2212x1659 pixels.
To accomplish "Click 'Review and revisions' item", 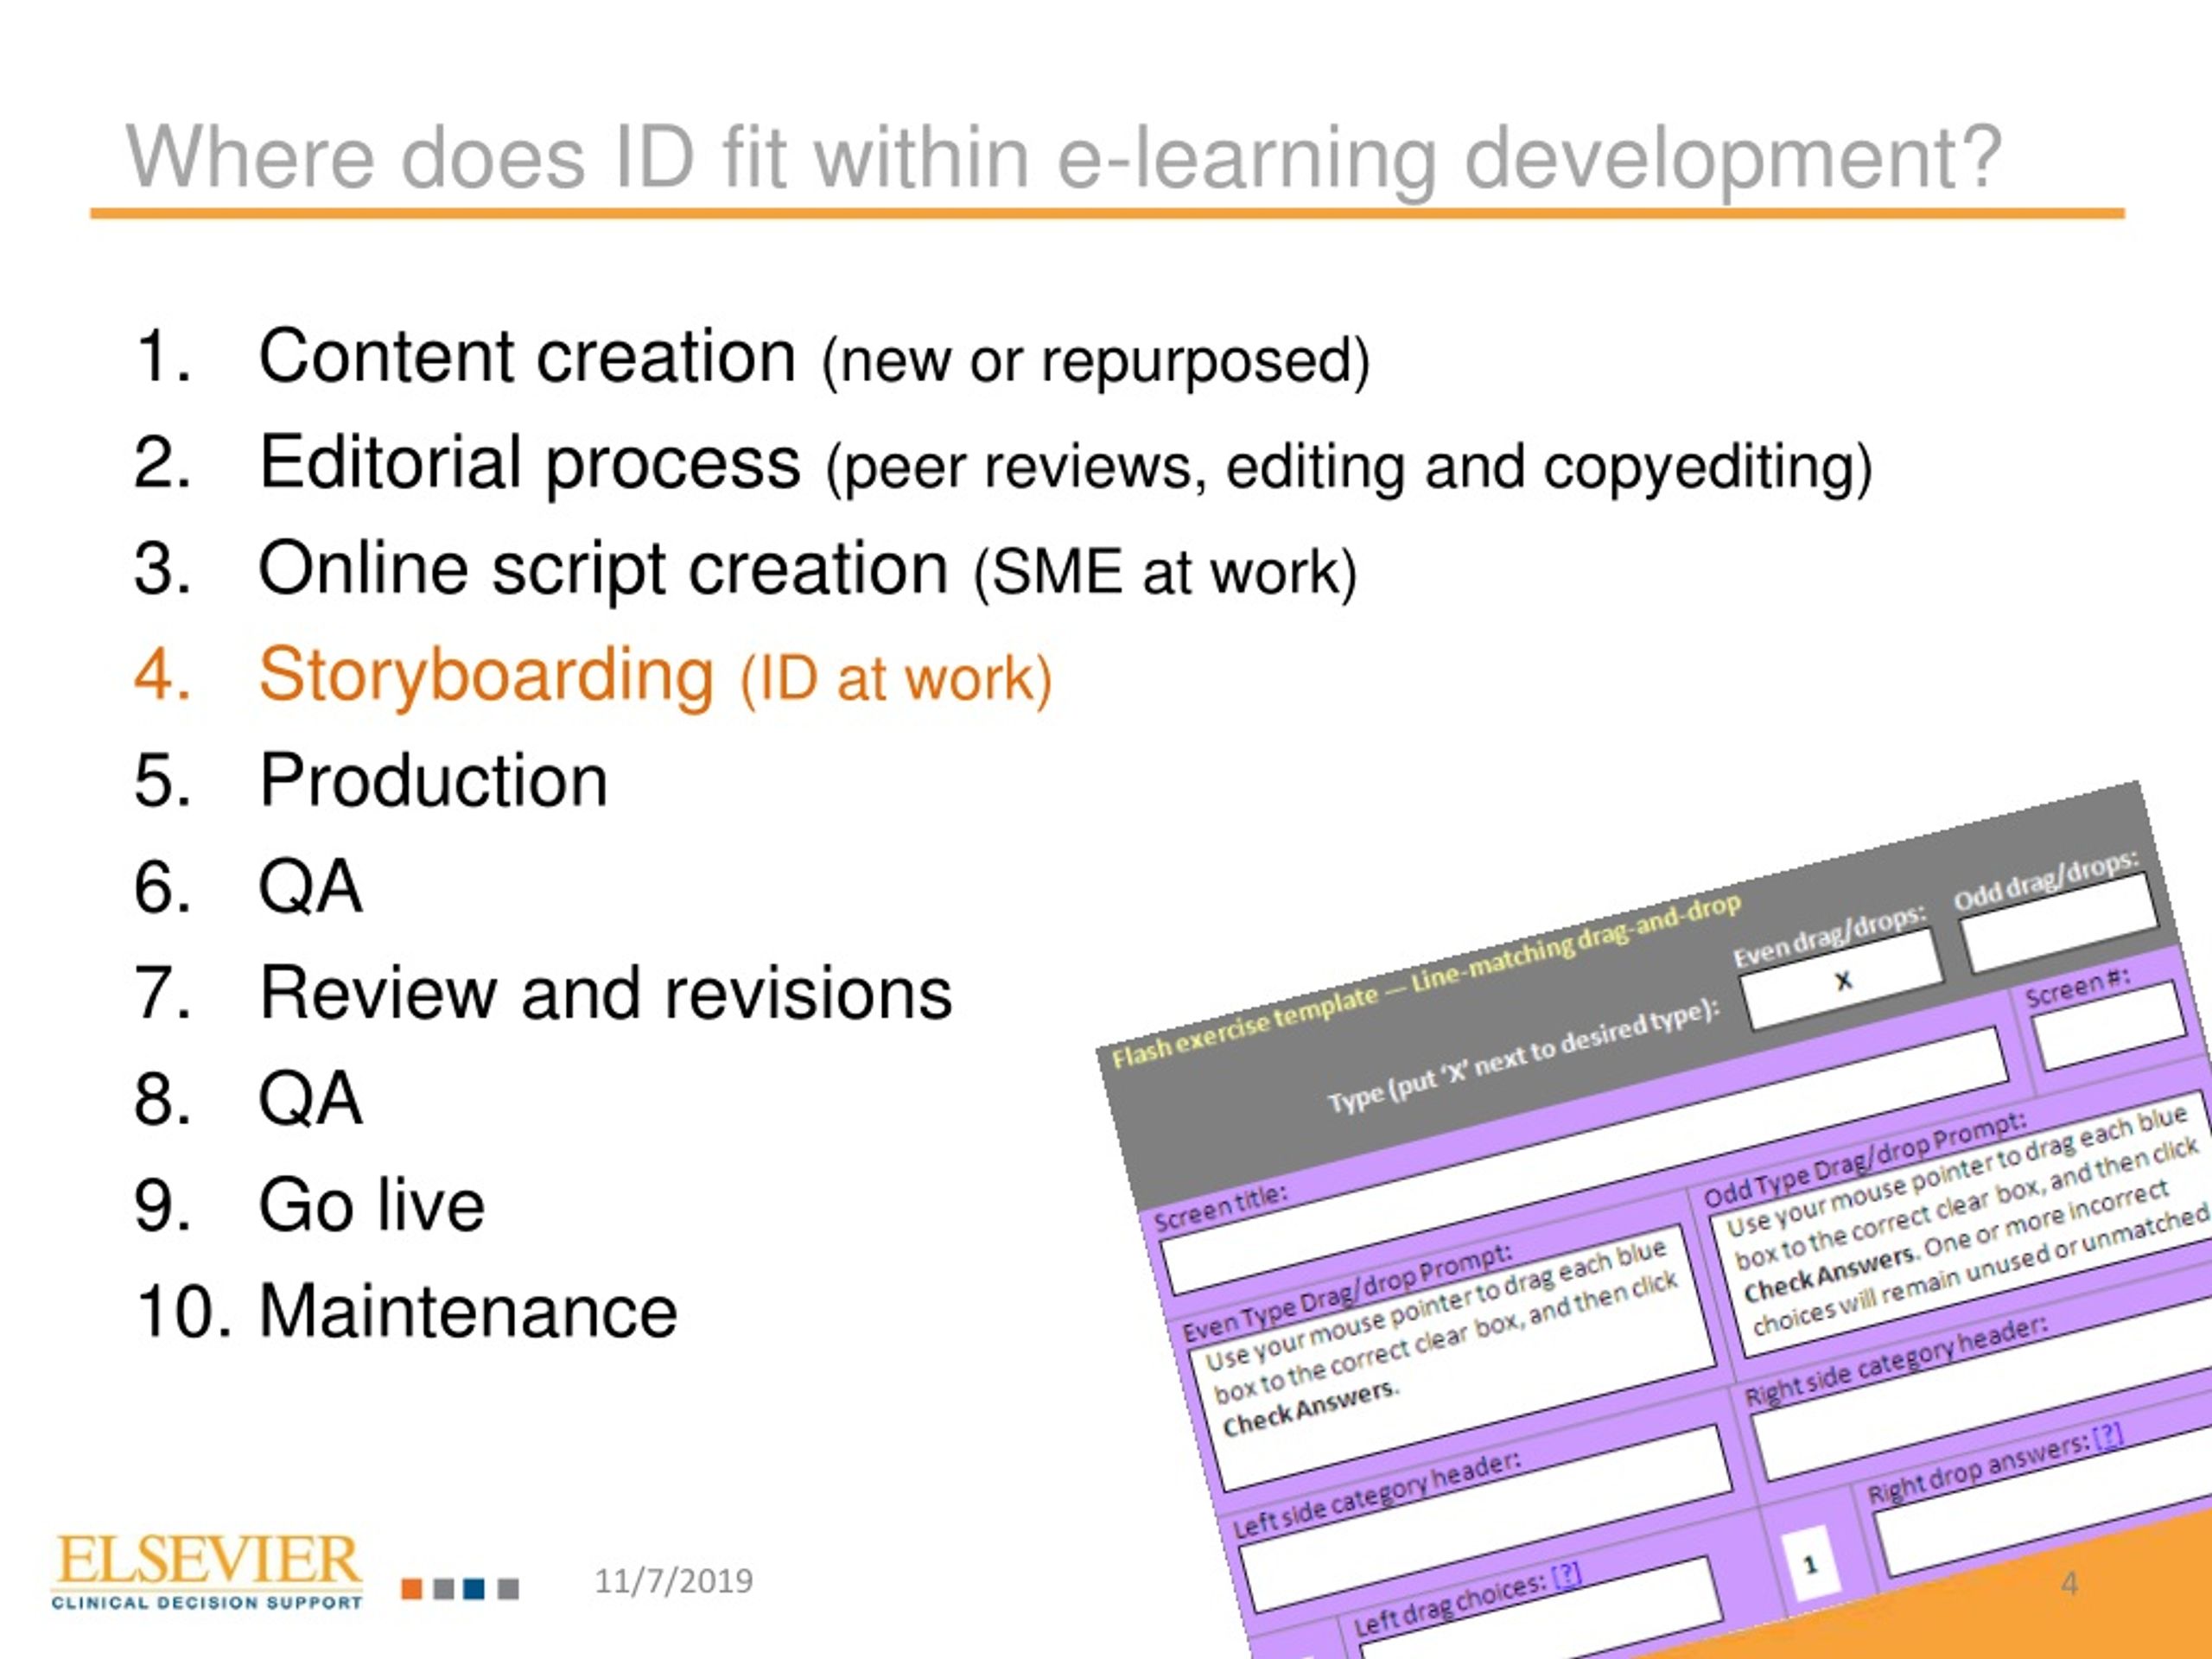I will click(605, 993).
